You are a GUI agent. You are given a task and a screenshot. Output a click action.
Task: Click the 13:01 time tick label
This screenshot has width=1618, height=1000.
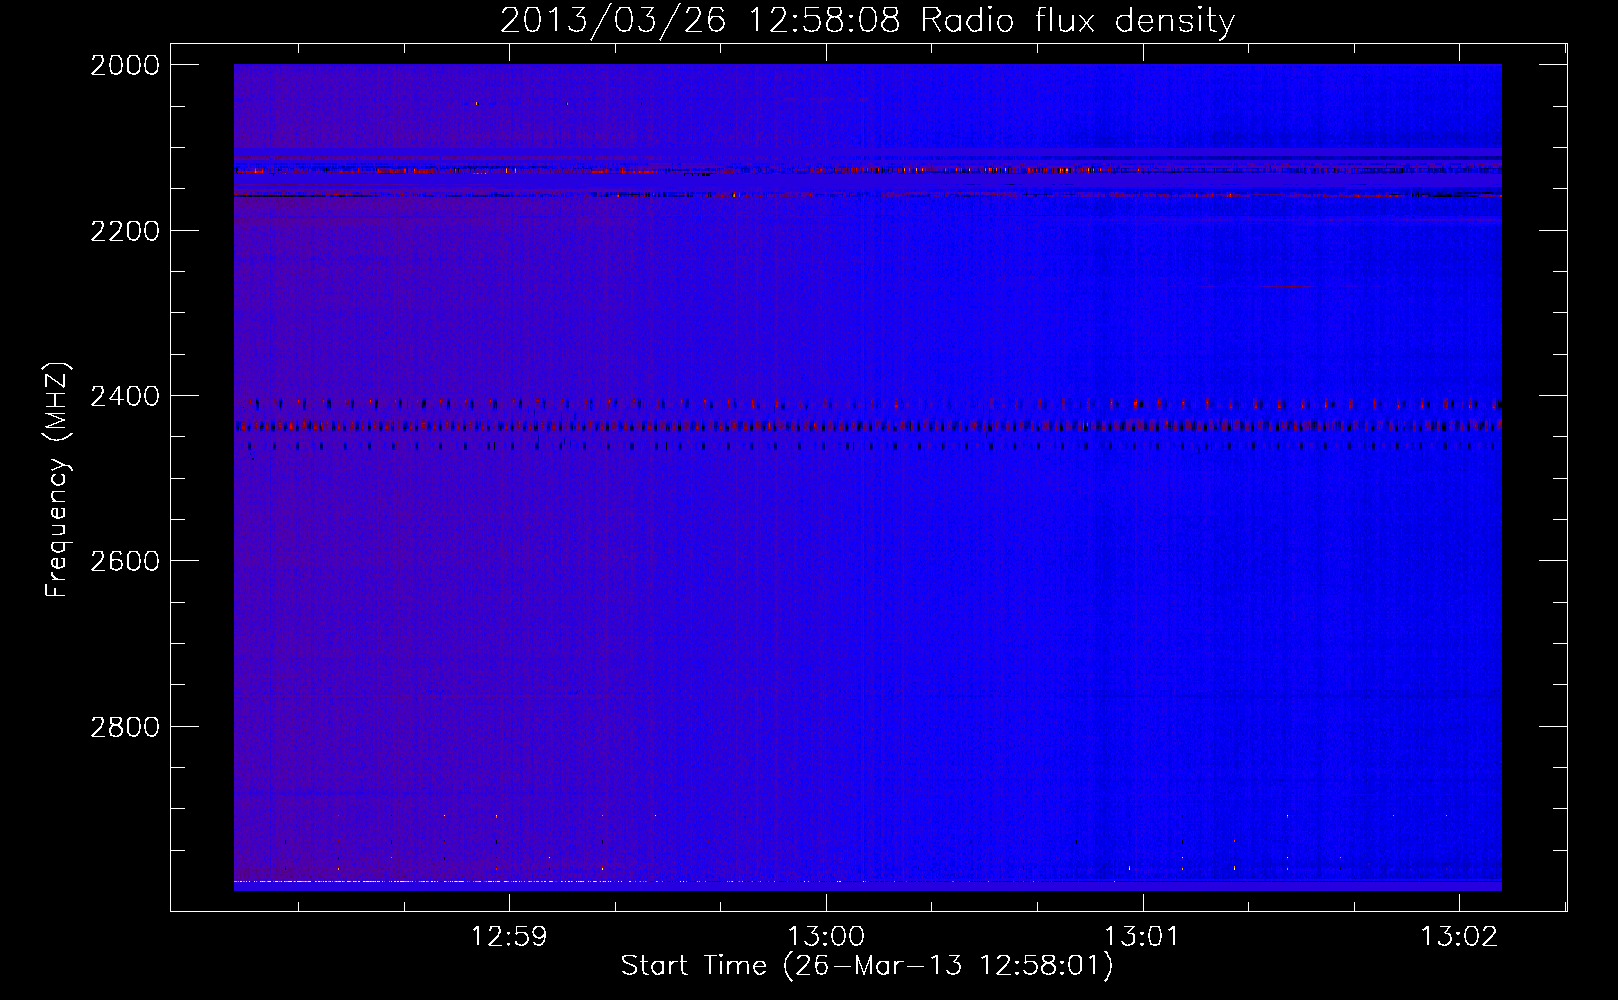pyautogui.click(x=1141, y=936)
